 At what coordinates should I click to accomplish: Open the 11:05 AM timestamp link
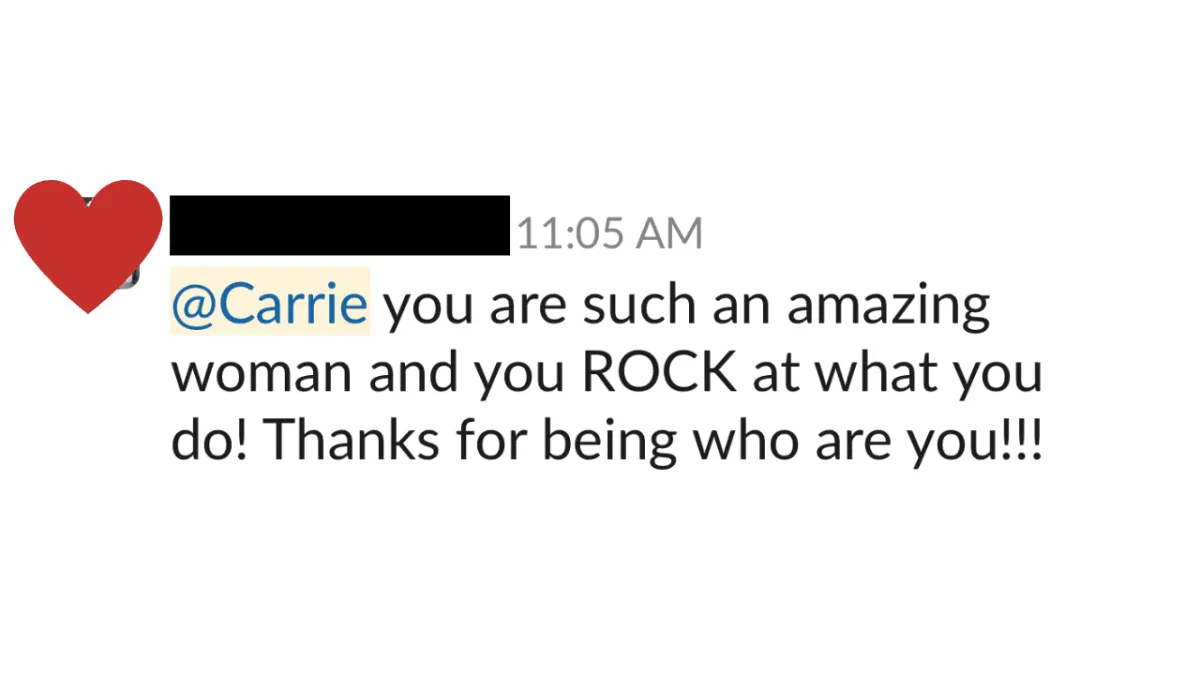point(610,233)
